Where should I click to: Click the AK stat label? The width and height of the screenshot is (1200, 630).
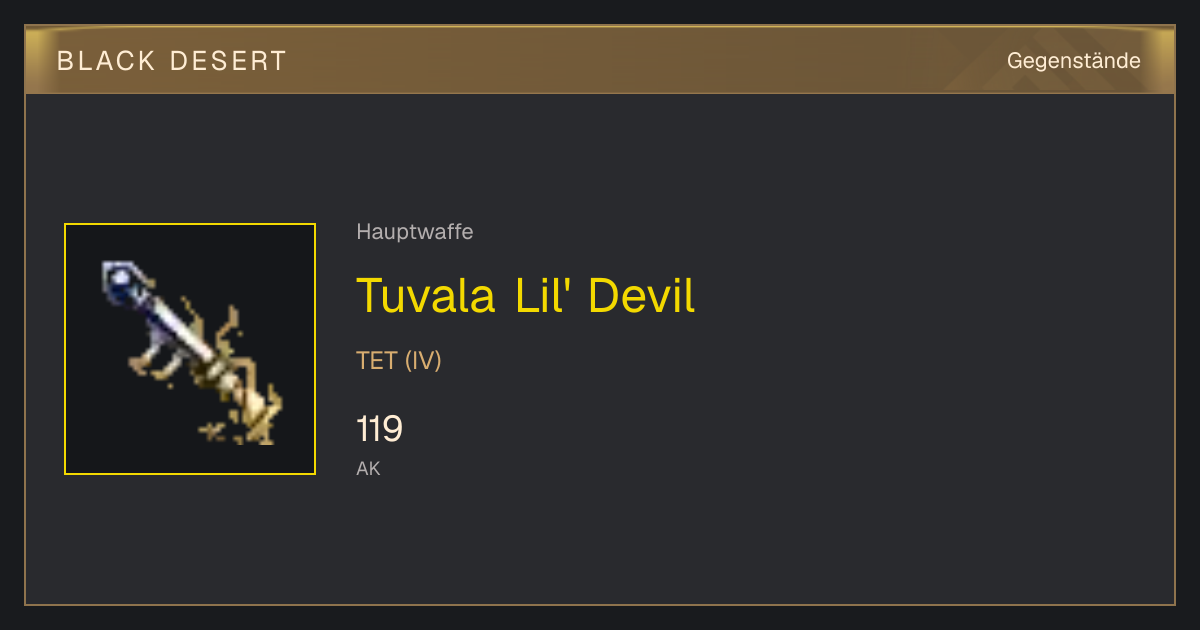point(368,468)
